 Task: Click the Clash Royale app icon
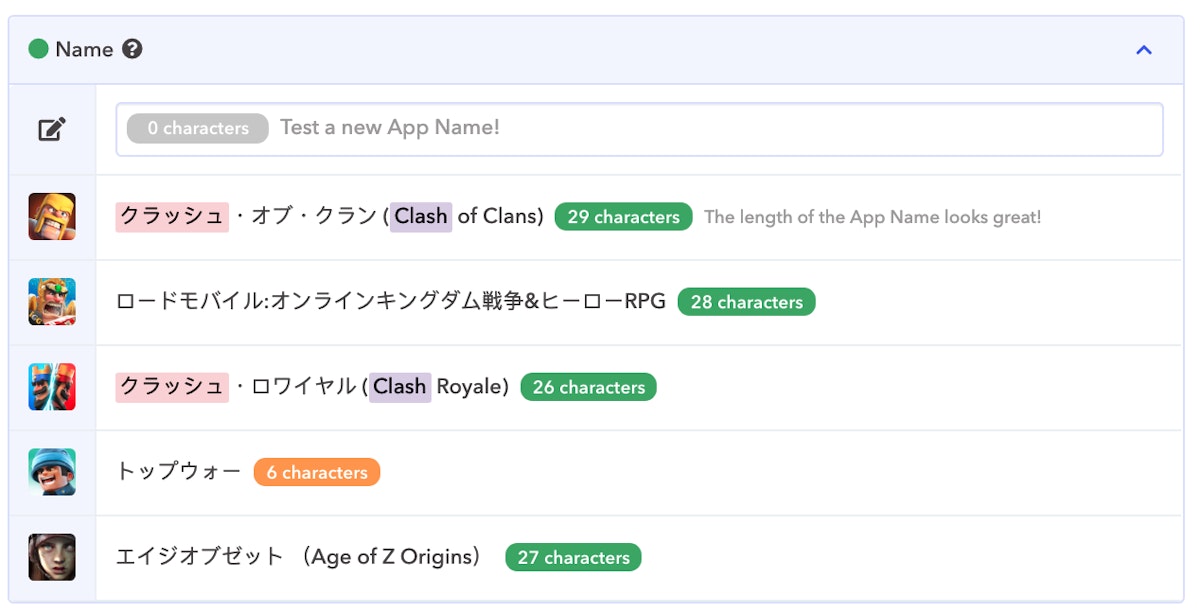52,387
